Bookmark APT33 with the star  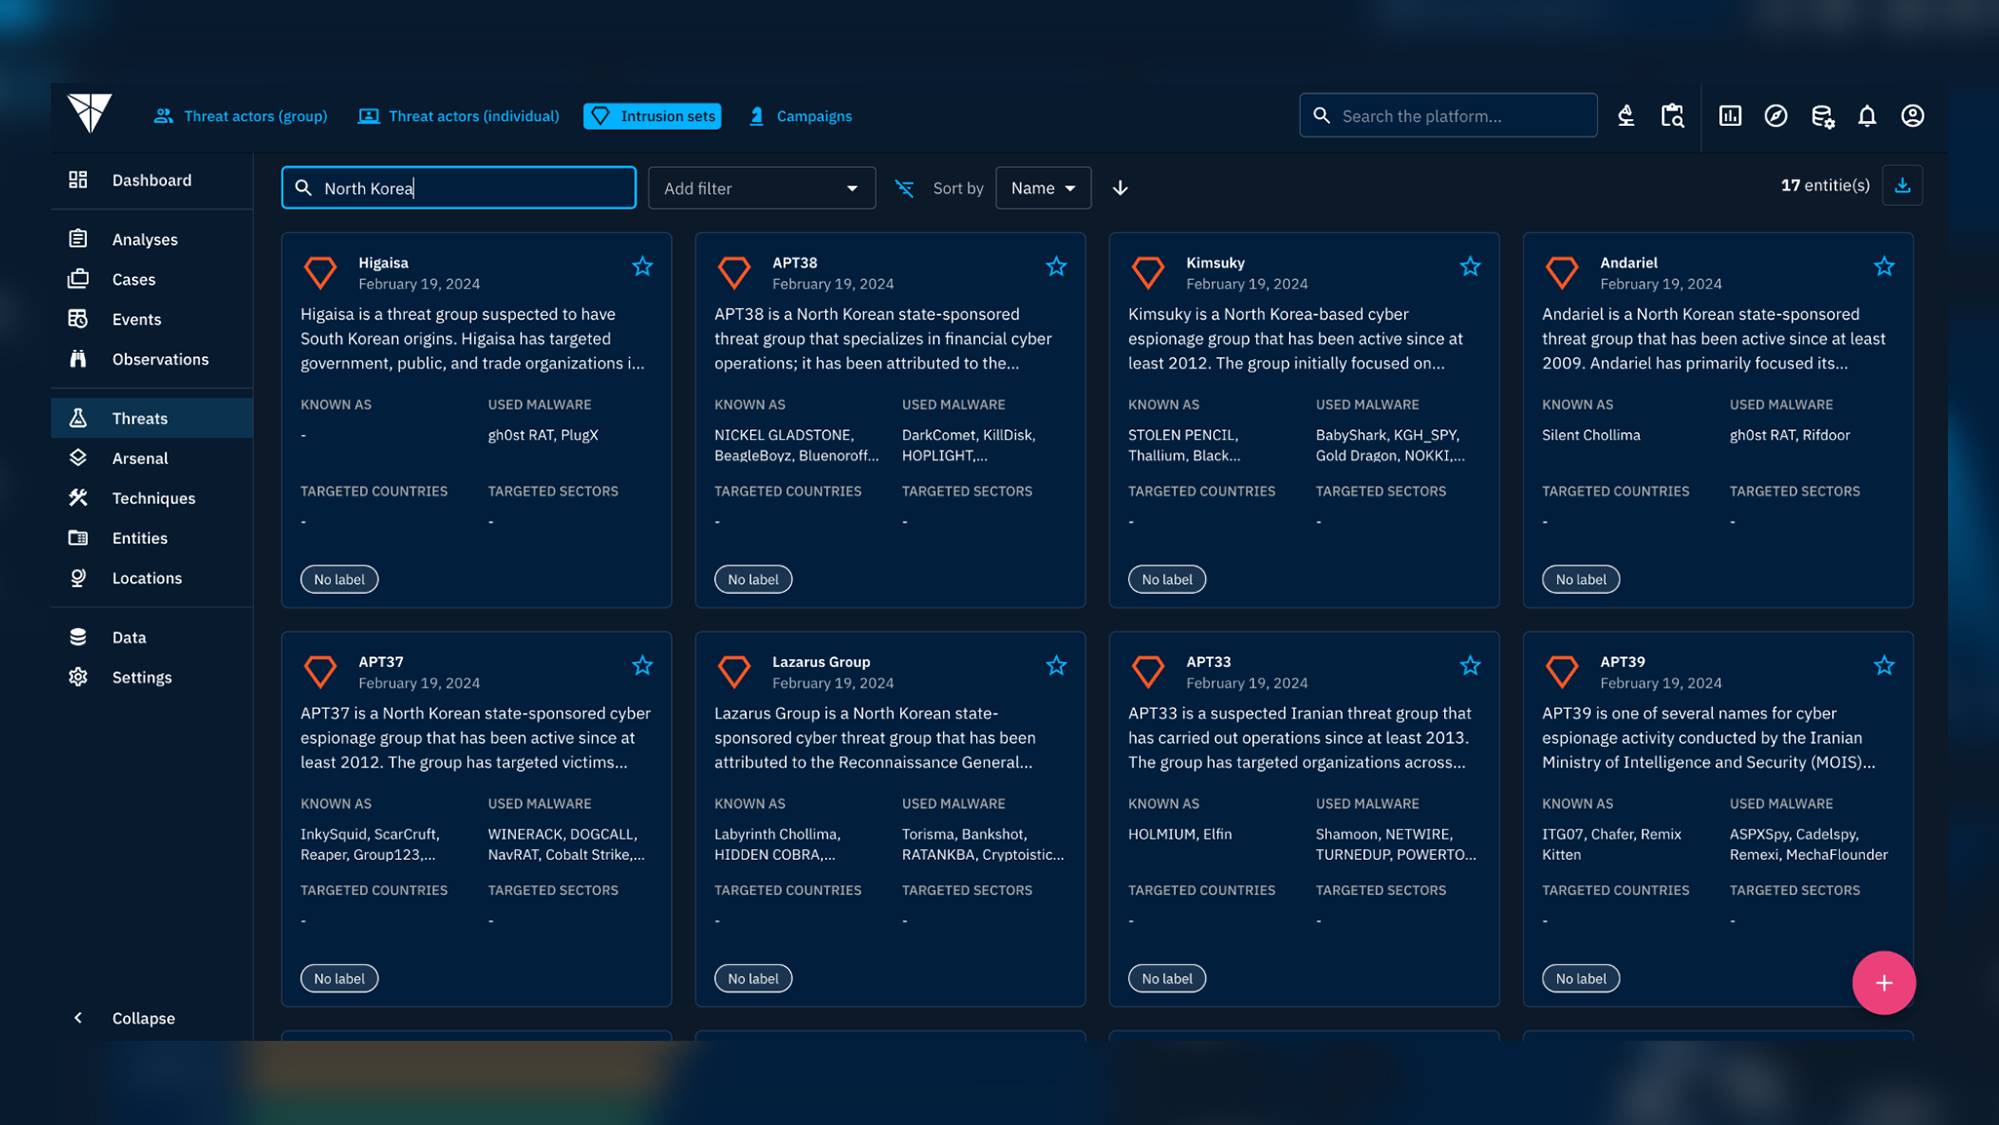point(1470,665)
